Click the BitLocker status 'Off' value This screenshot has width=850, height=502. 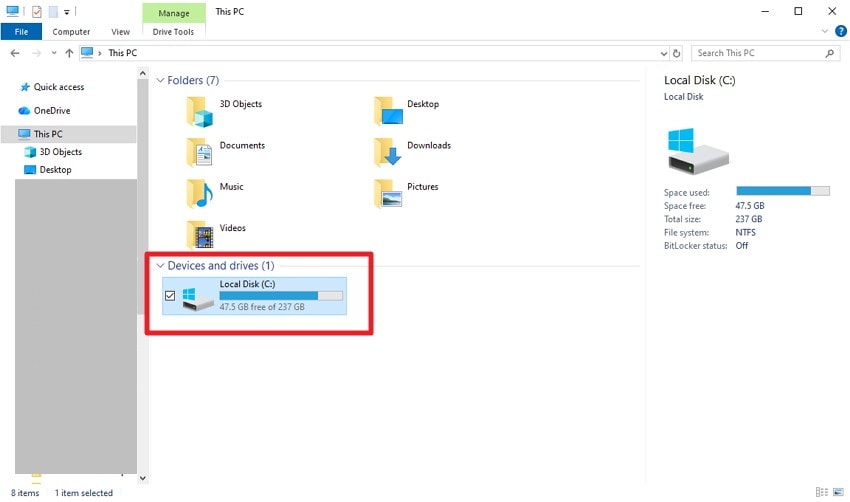[x=742, y=246]
